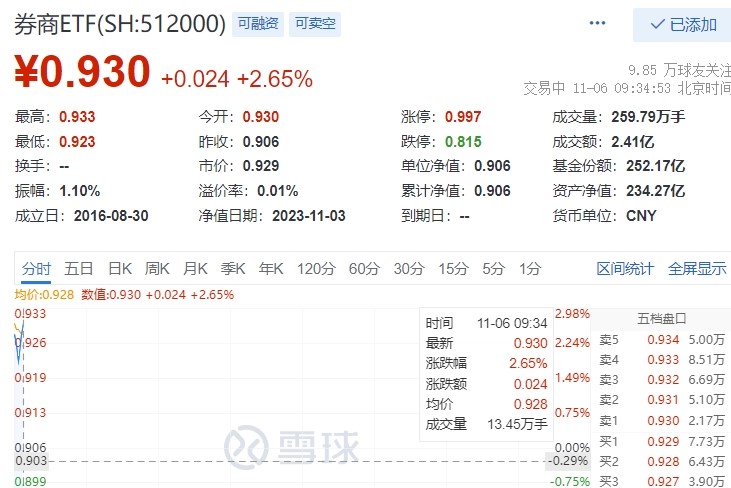
Task: Select the 5分 chart tab
Action: (494, 269)
